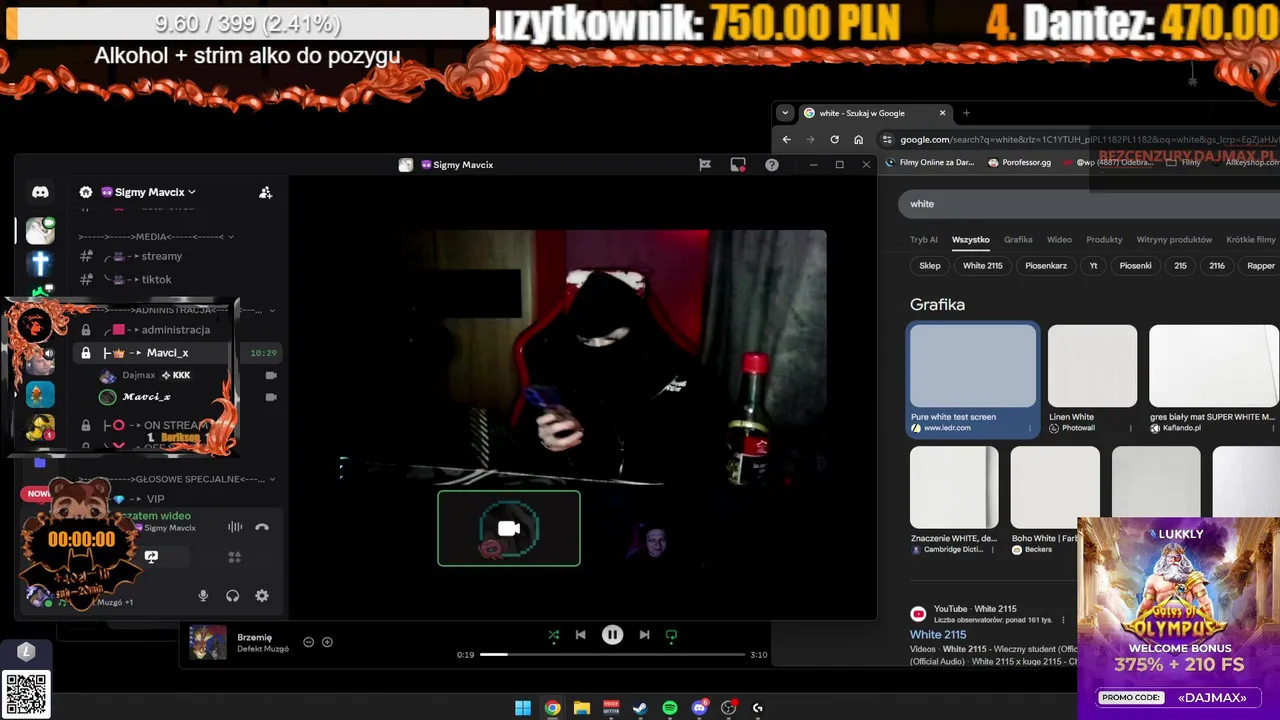Image resolution: width=1280 pixels, height=720 pixels.
Task: Switch to Produkty search tab
Action: click(1104, 240)
